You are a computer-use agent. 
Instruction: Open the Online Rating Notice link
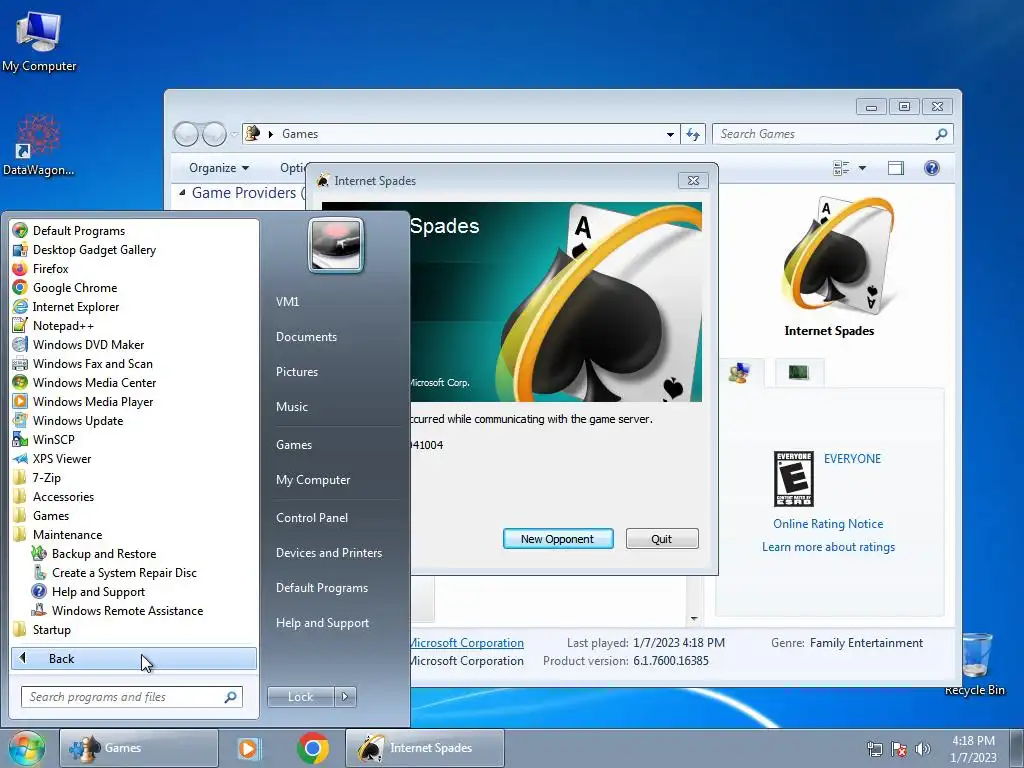point(827,524)
